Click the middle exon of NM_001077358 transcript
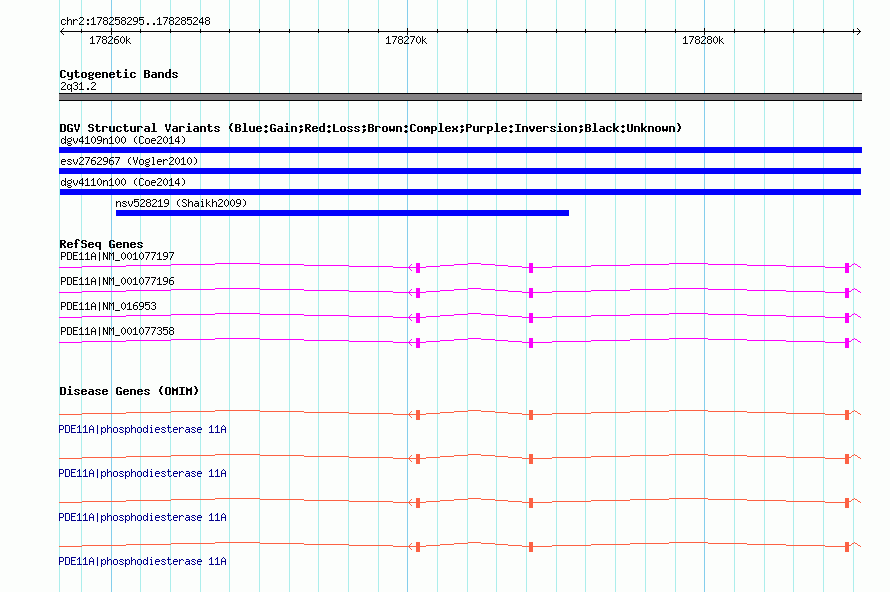890x592 pixels. pos(531,343)
